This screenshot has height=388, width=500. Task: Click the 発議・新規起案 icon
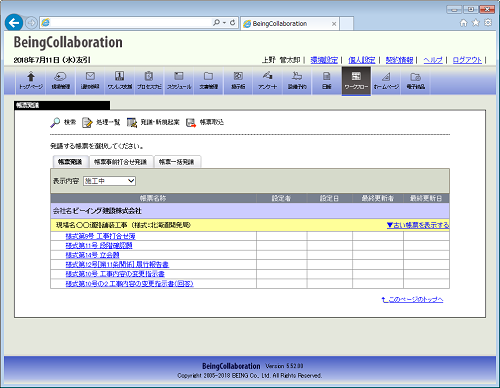click(x=132, y=122)
